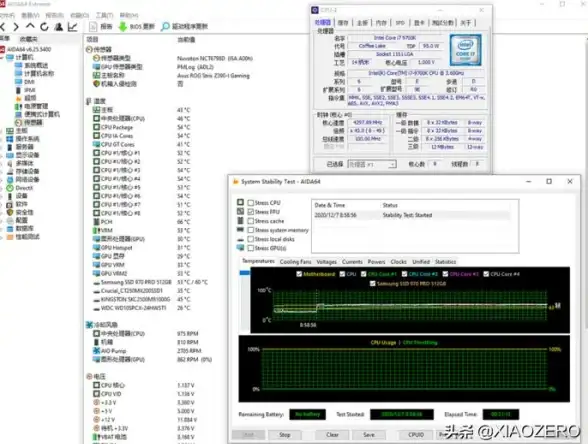
Task: Click the up-level arrow in AIDA64 toolbar
Action: [30, 26]
